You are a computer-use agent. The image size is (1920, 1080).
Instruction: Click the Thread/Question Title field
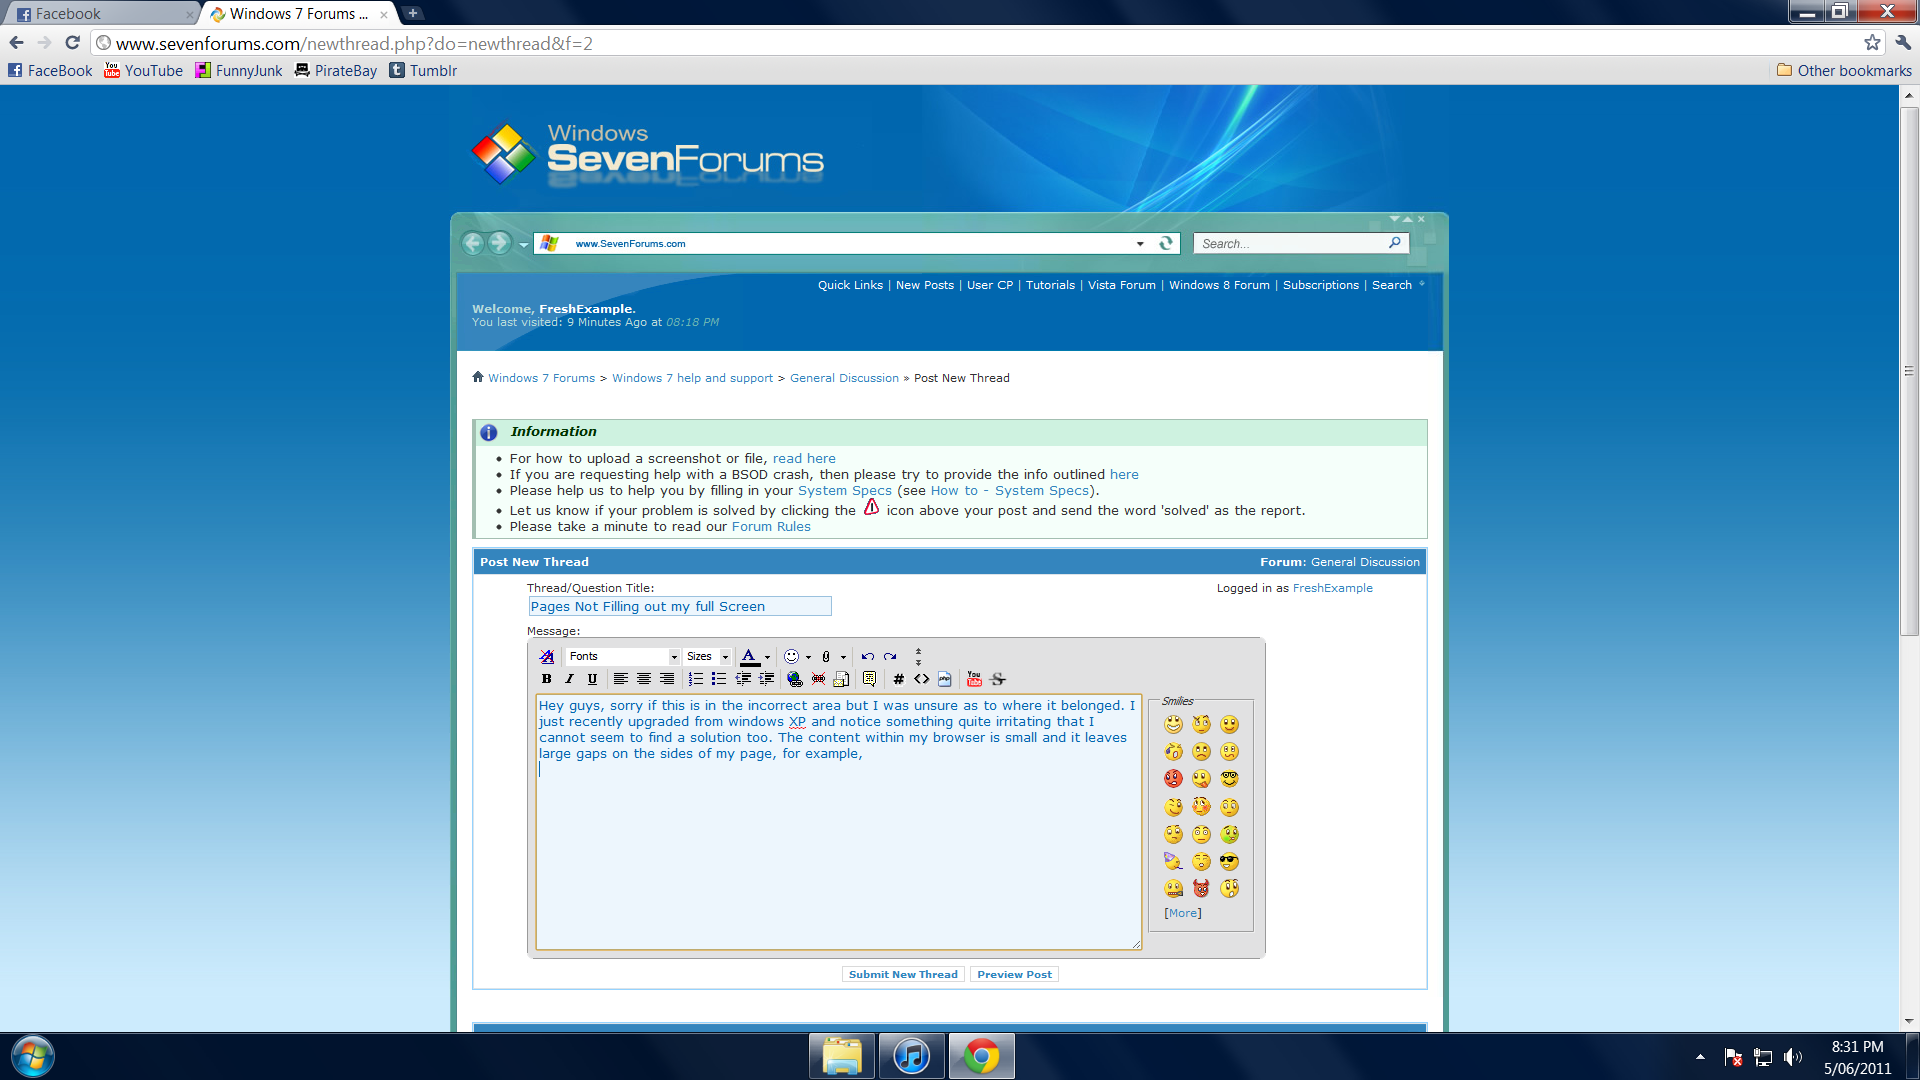coord(680,606)
